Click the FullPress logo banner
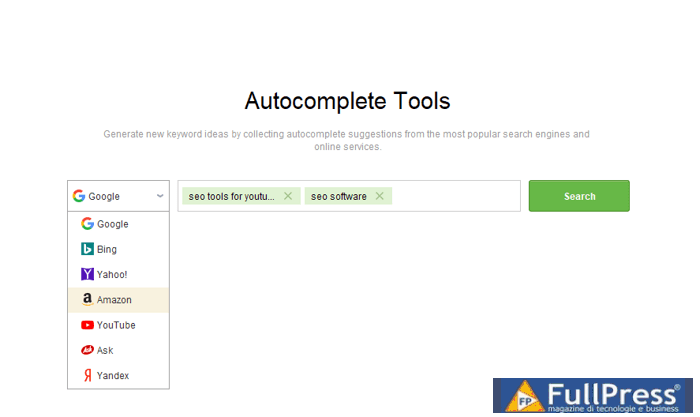 click(x=595, y=397)
